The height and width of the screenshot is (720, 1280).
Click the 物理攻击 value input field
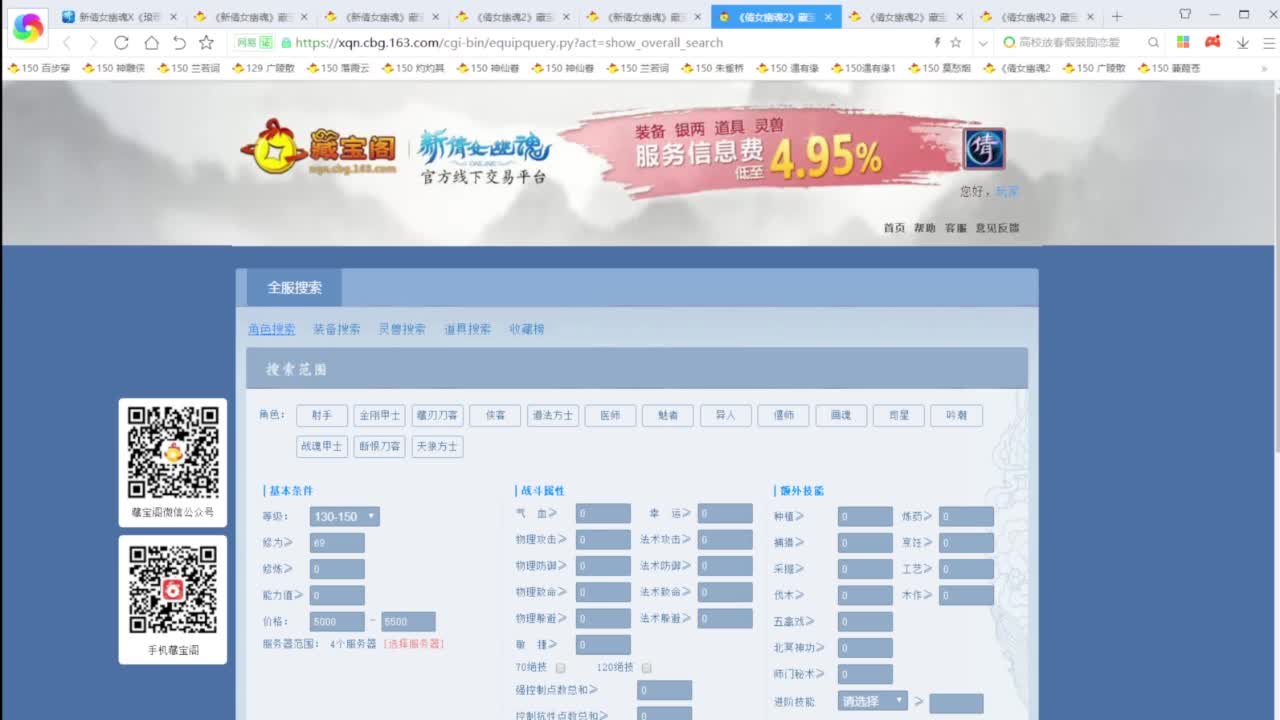[603, 540]
